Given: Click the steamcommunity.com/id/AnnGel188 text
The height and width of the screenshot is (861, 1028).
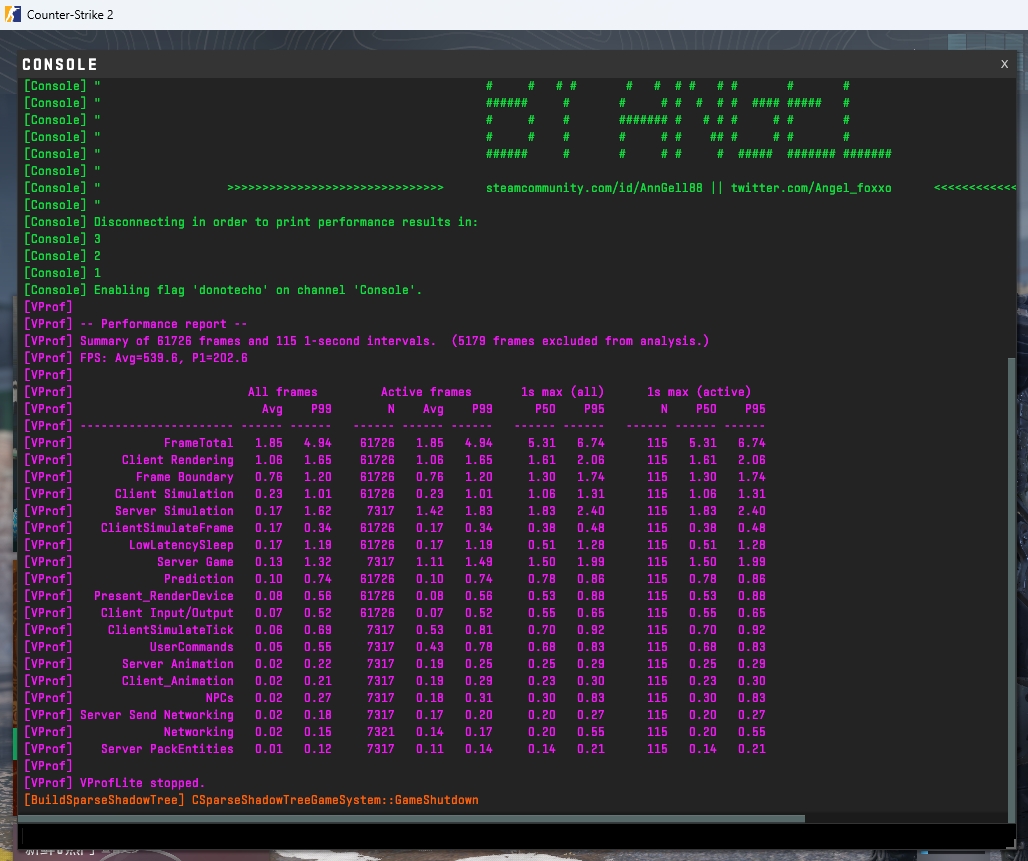Looking at the screenshot, I should (594, 188).
